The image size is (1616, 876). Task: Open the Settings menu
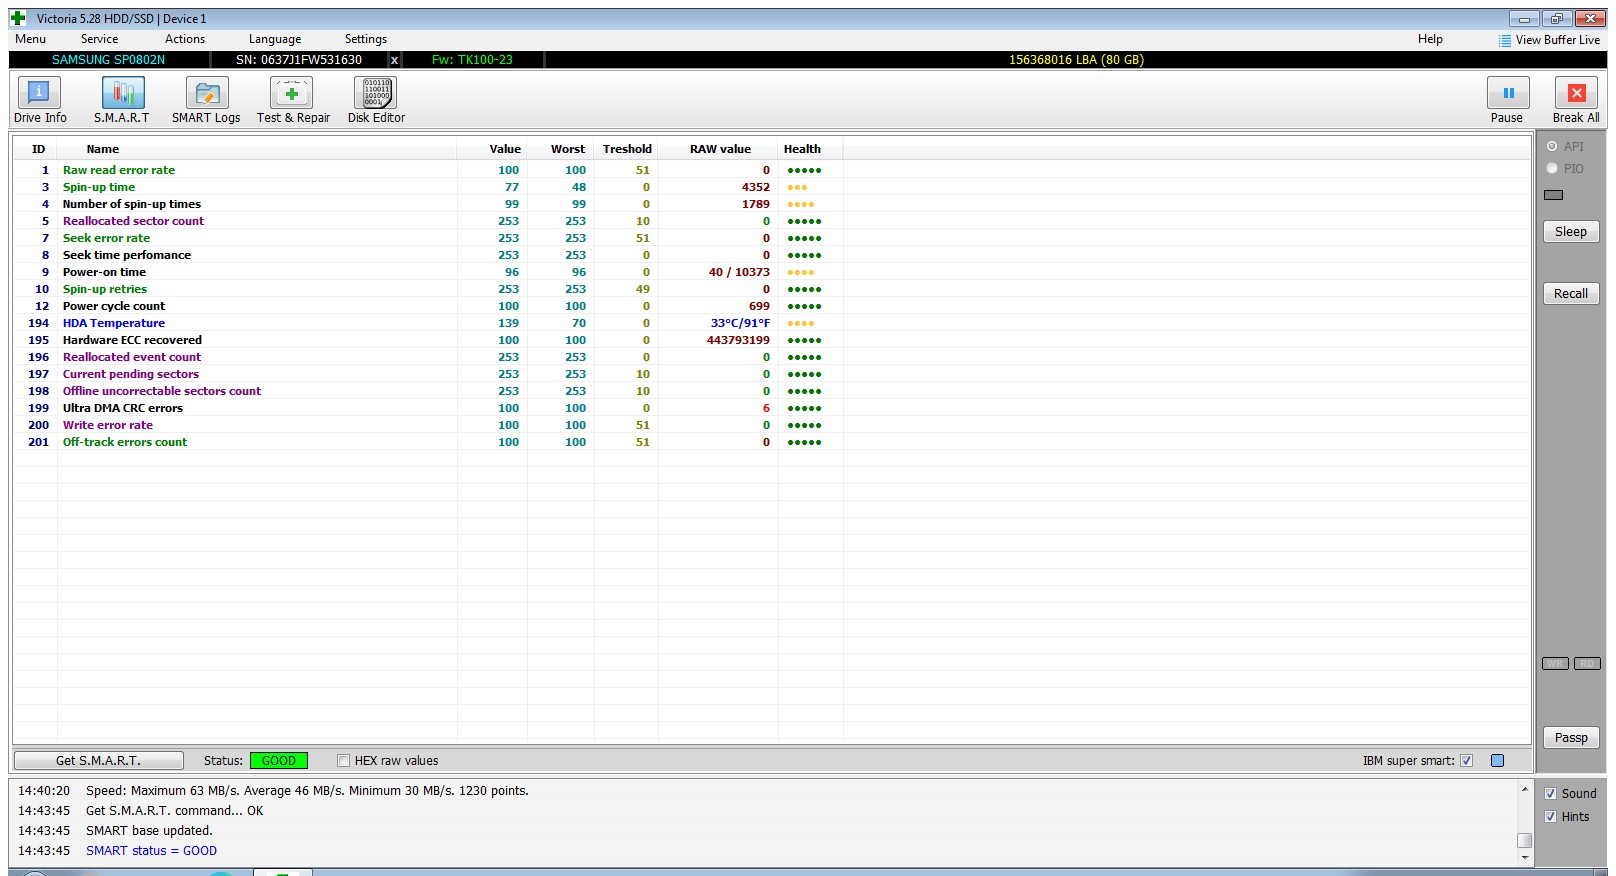(366, 39)
